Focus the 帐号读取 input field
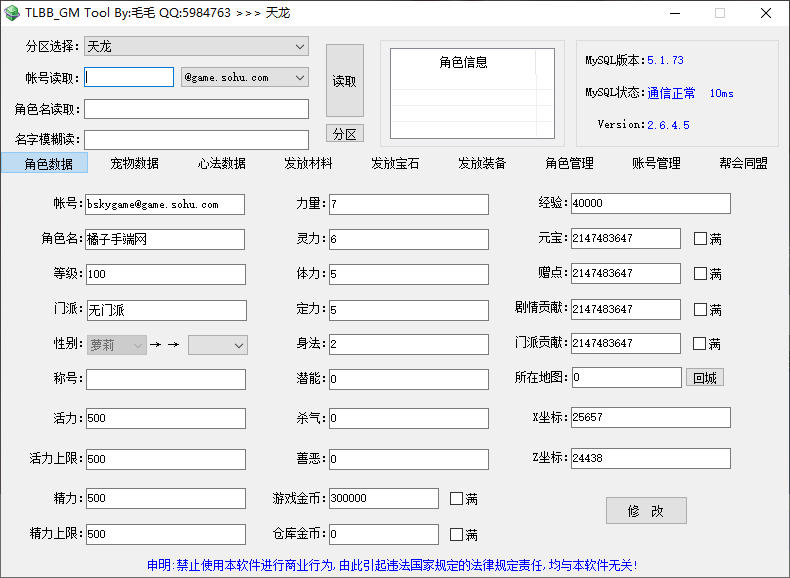The width and height of the screenshot is (790, 578). (x=129, y=77)
